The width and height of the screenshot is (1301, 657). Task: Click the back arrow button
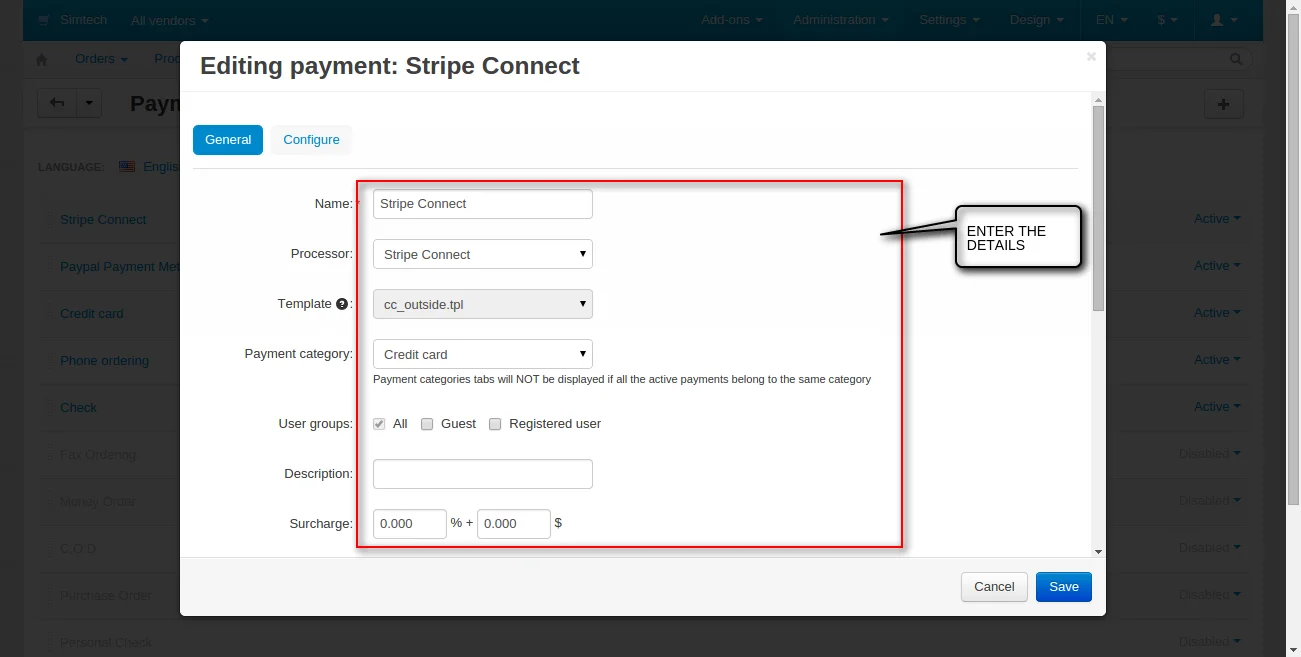[57, 103]
